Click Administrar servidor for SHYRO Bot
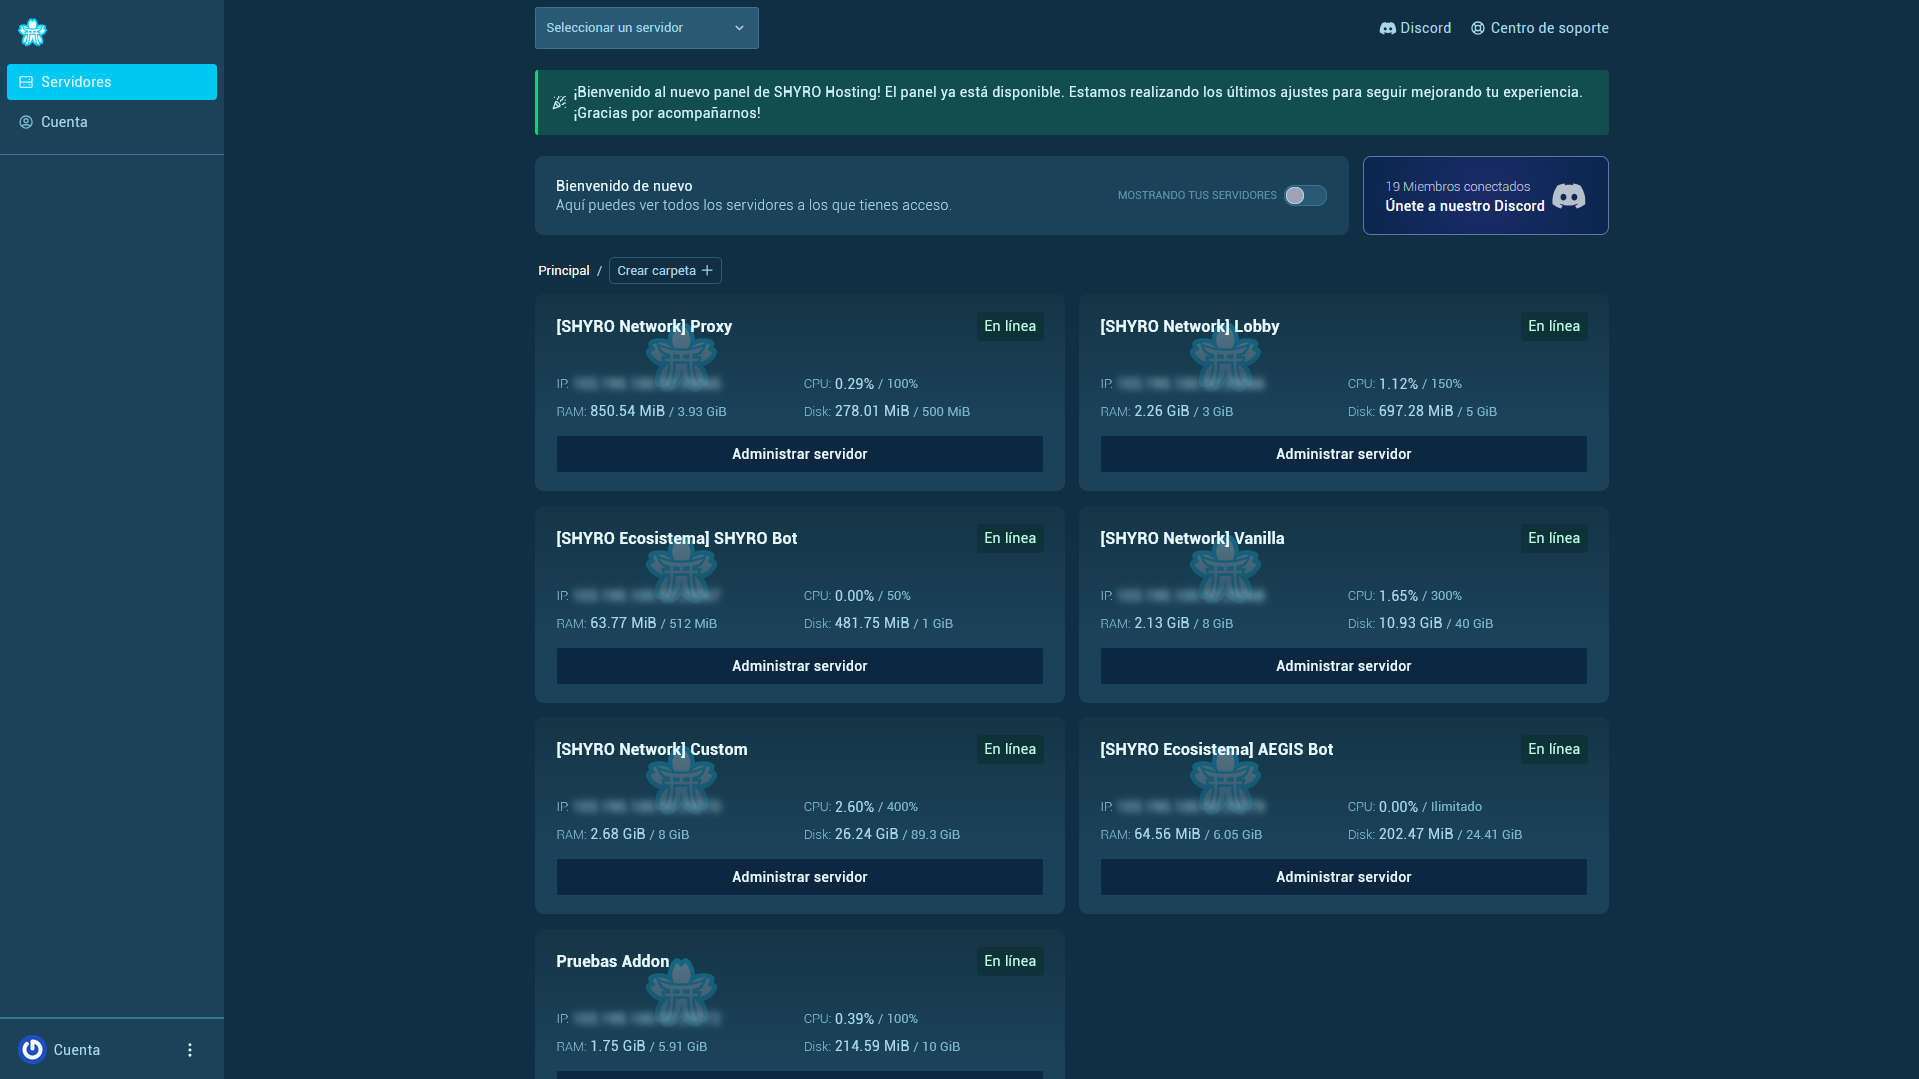This screenshot has width=1919, height=1079. click(799, 666)
